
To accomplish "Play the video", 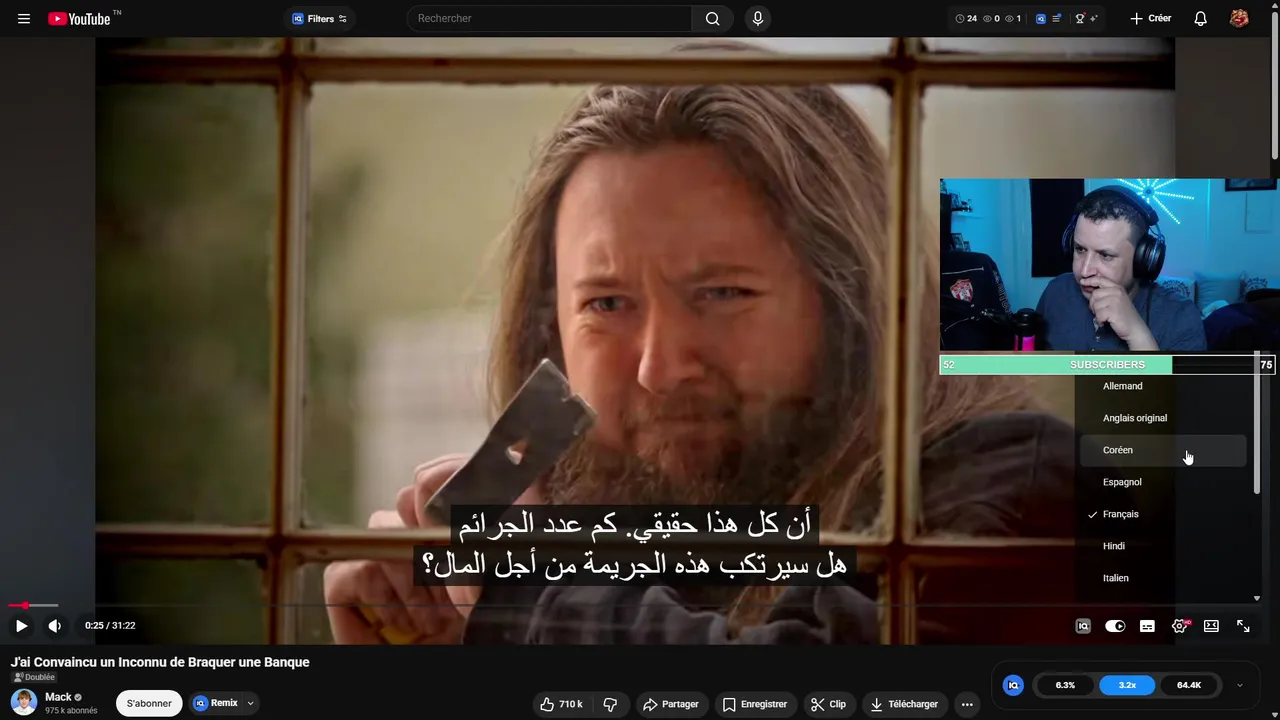I will click(x=21, y=626).
